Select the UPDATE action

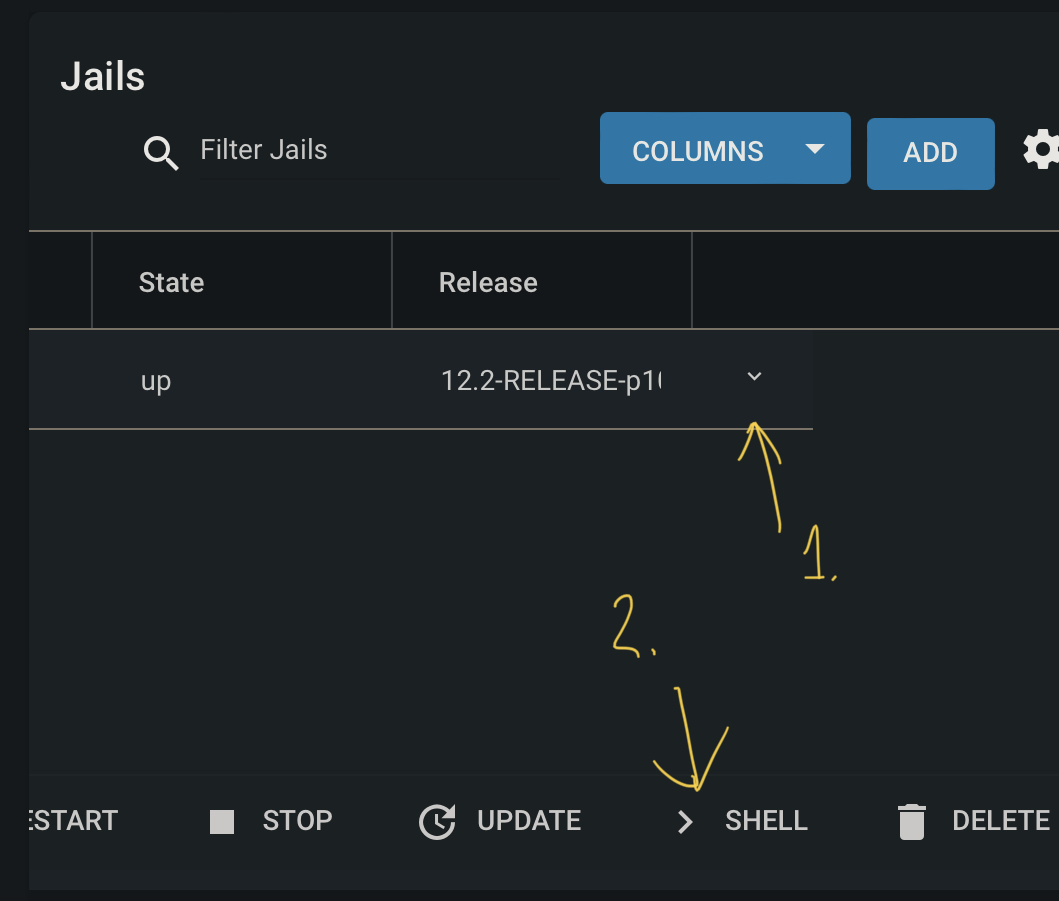528,820
